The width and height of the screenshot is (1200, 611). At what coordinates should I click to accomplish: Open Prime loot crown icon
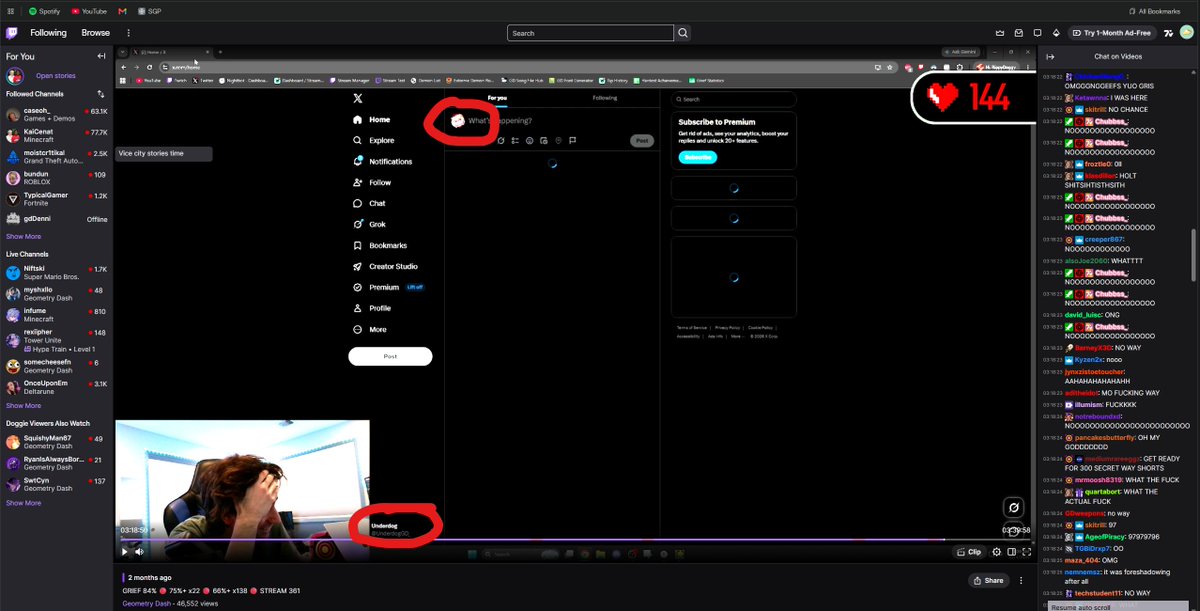(1001, 33)
